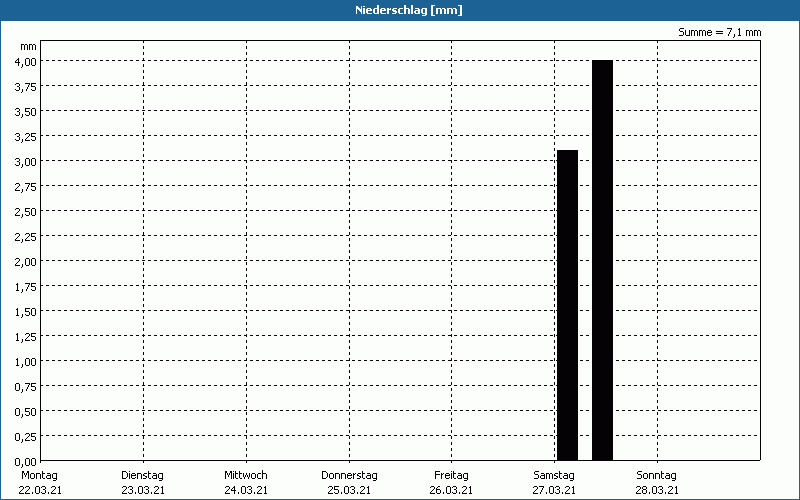
Task: Click the '3,50' y-axis value
Action: tap(26, 112)
